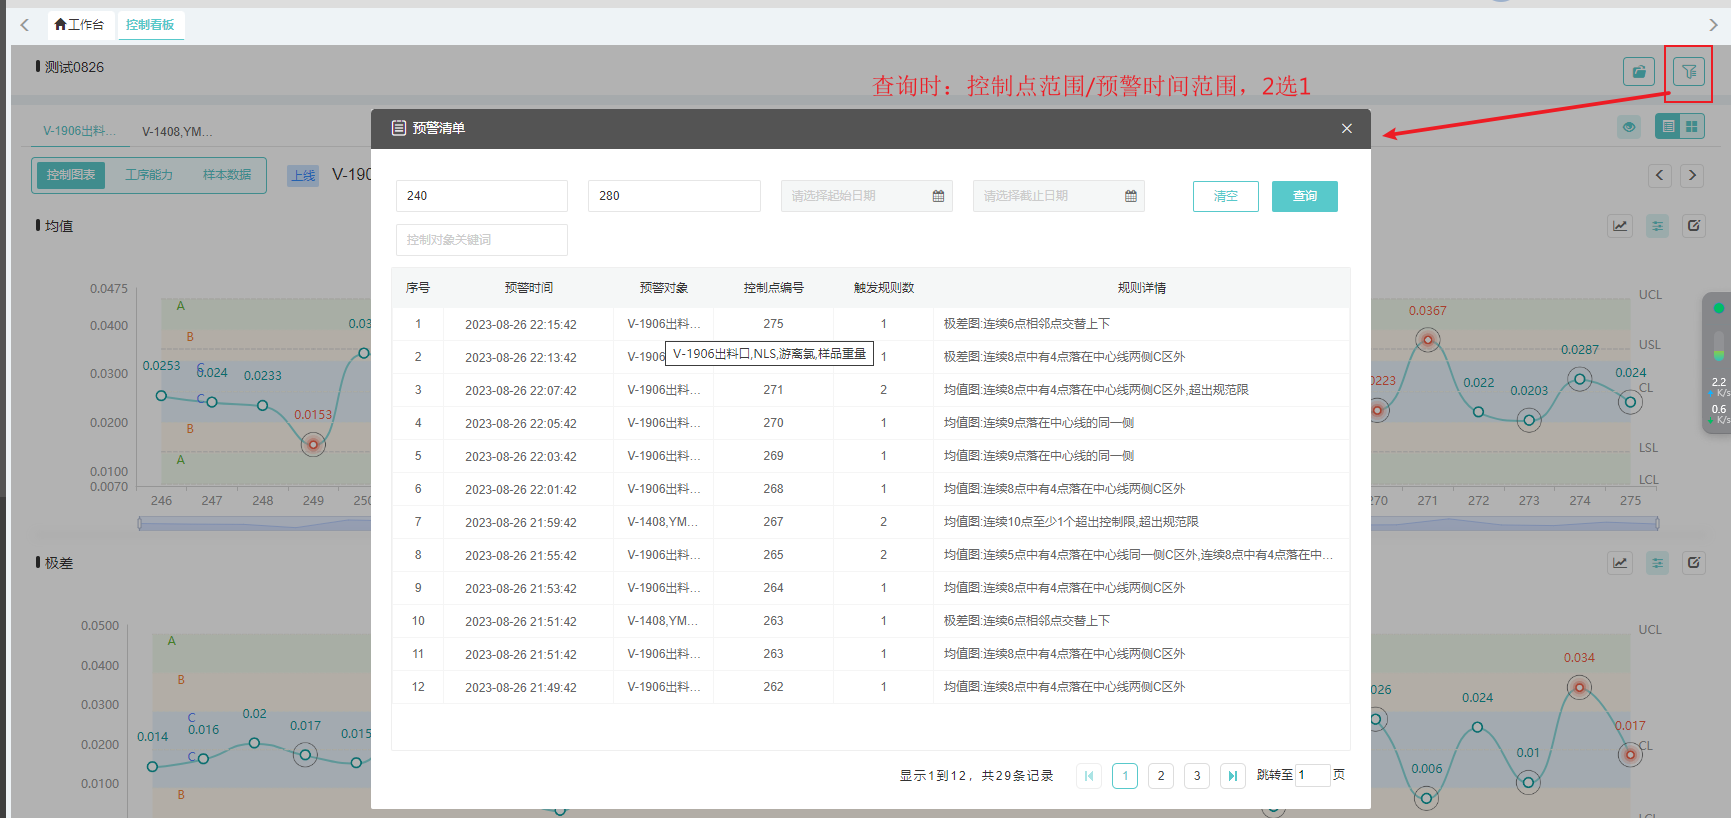
Task: Select alert time 2023-08-26 22:15:42
Action: click(521, 325)
